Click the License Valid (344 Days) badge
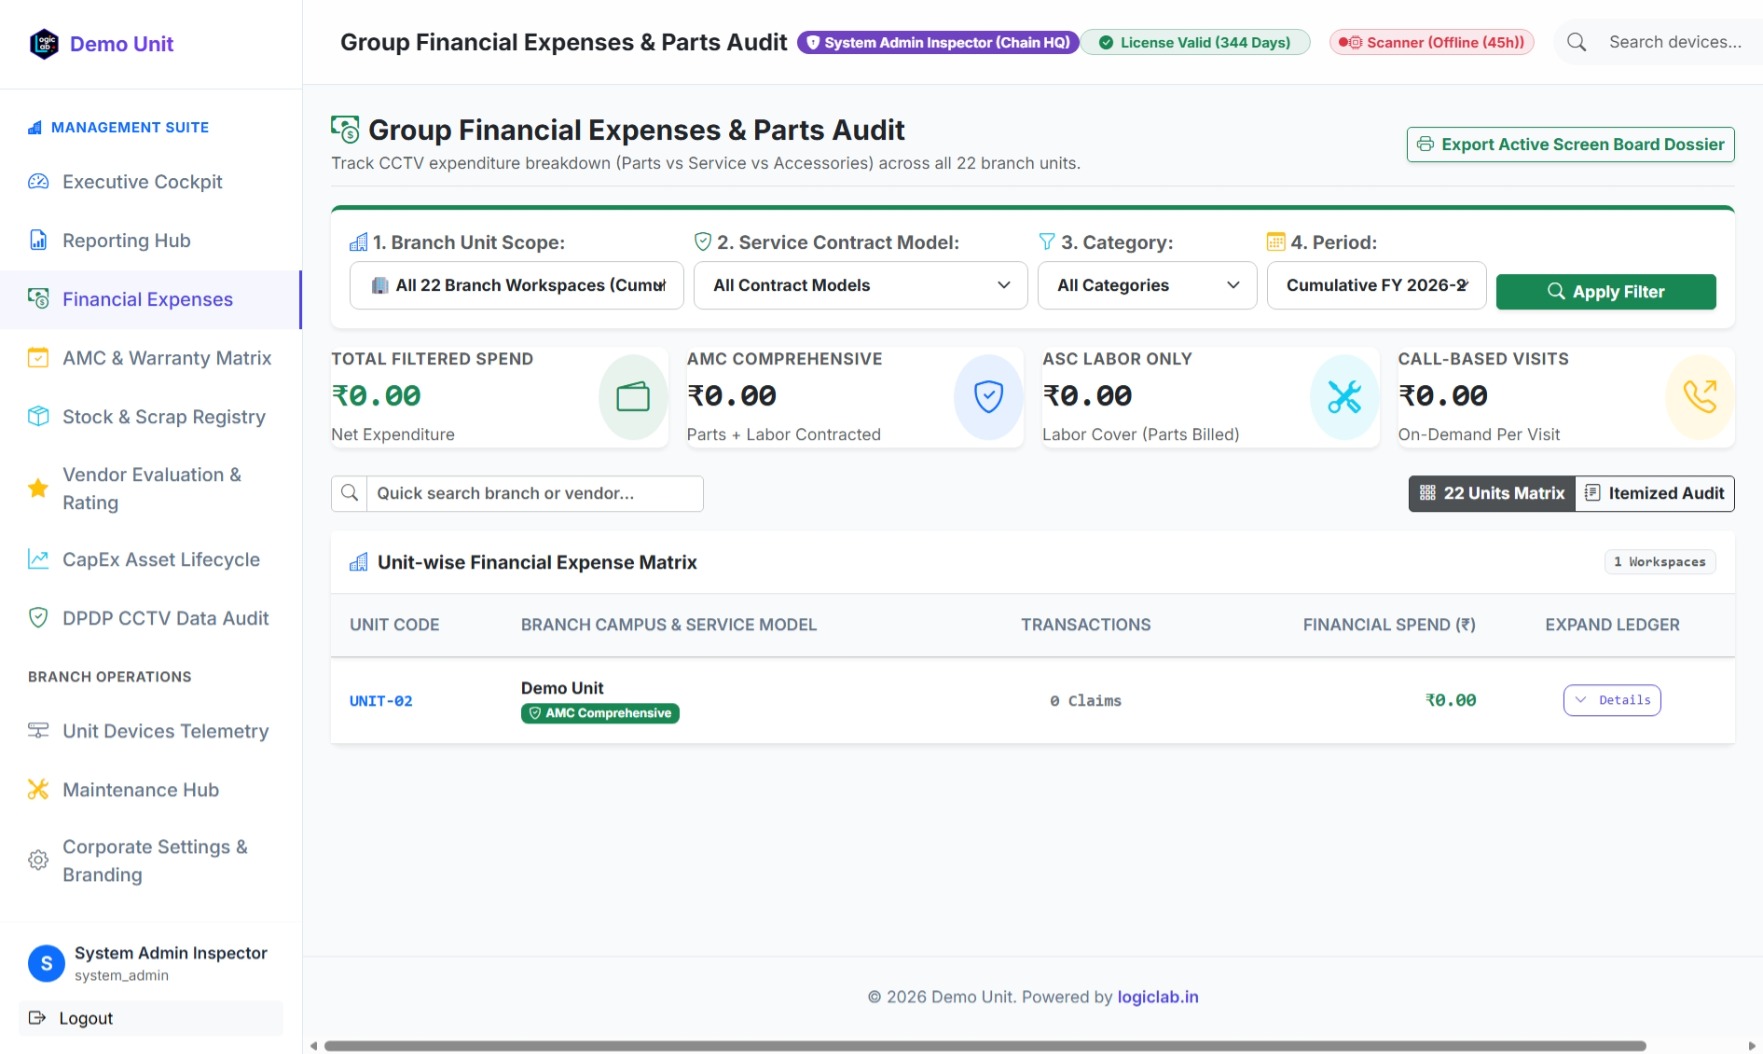 [1195, 42]
